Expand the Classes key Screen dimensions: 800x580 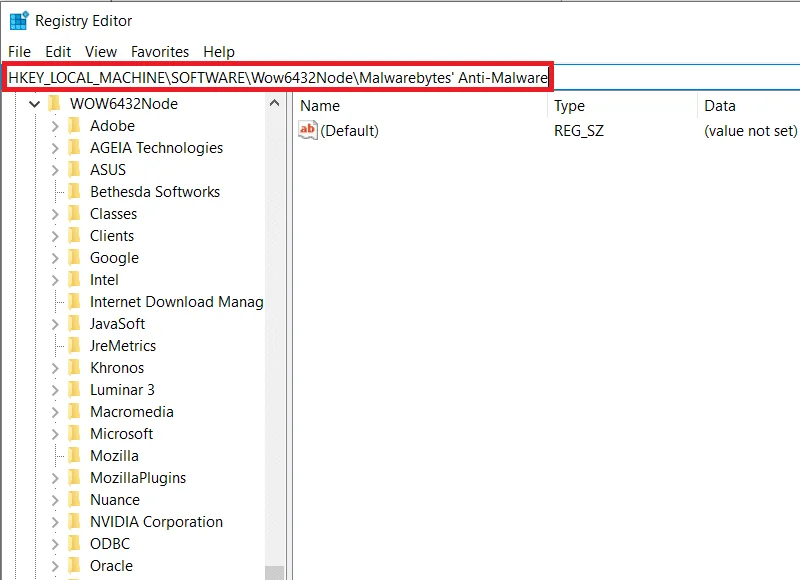[55, 214]
